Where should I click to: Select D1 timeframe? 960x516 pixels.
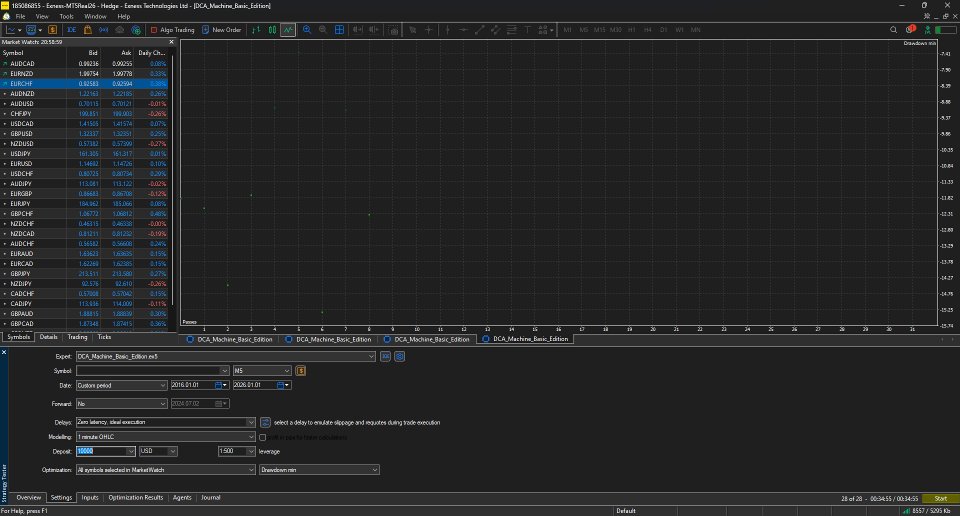click(x=663, y=29)
